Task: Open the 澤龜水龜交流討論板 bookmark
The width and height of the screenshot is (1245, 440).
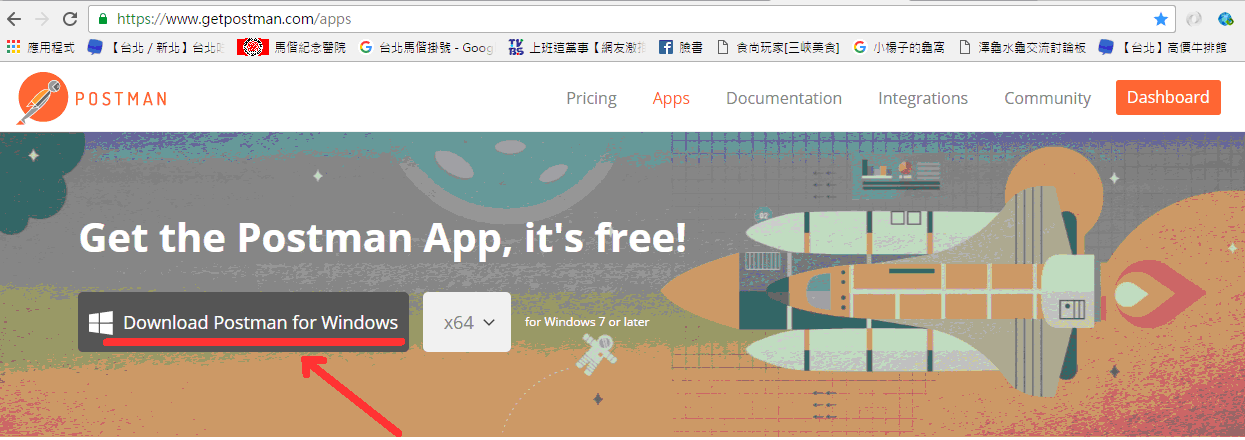Action: [1022, 47]
